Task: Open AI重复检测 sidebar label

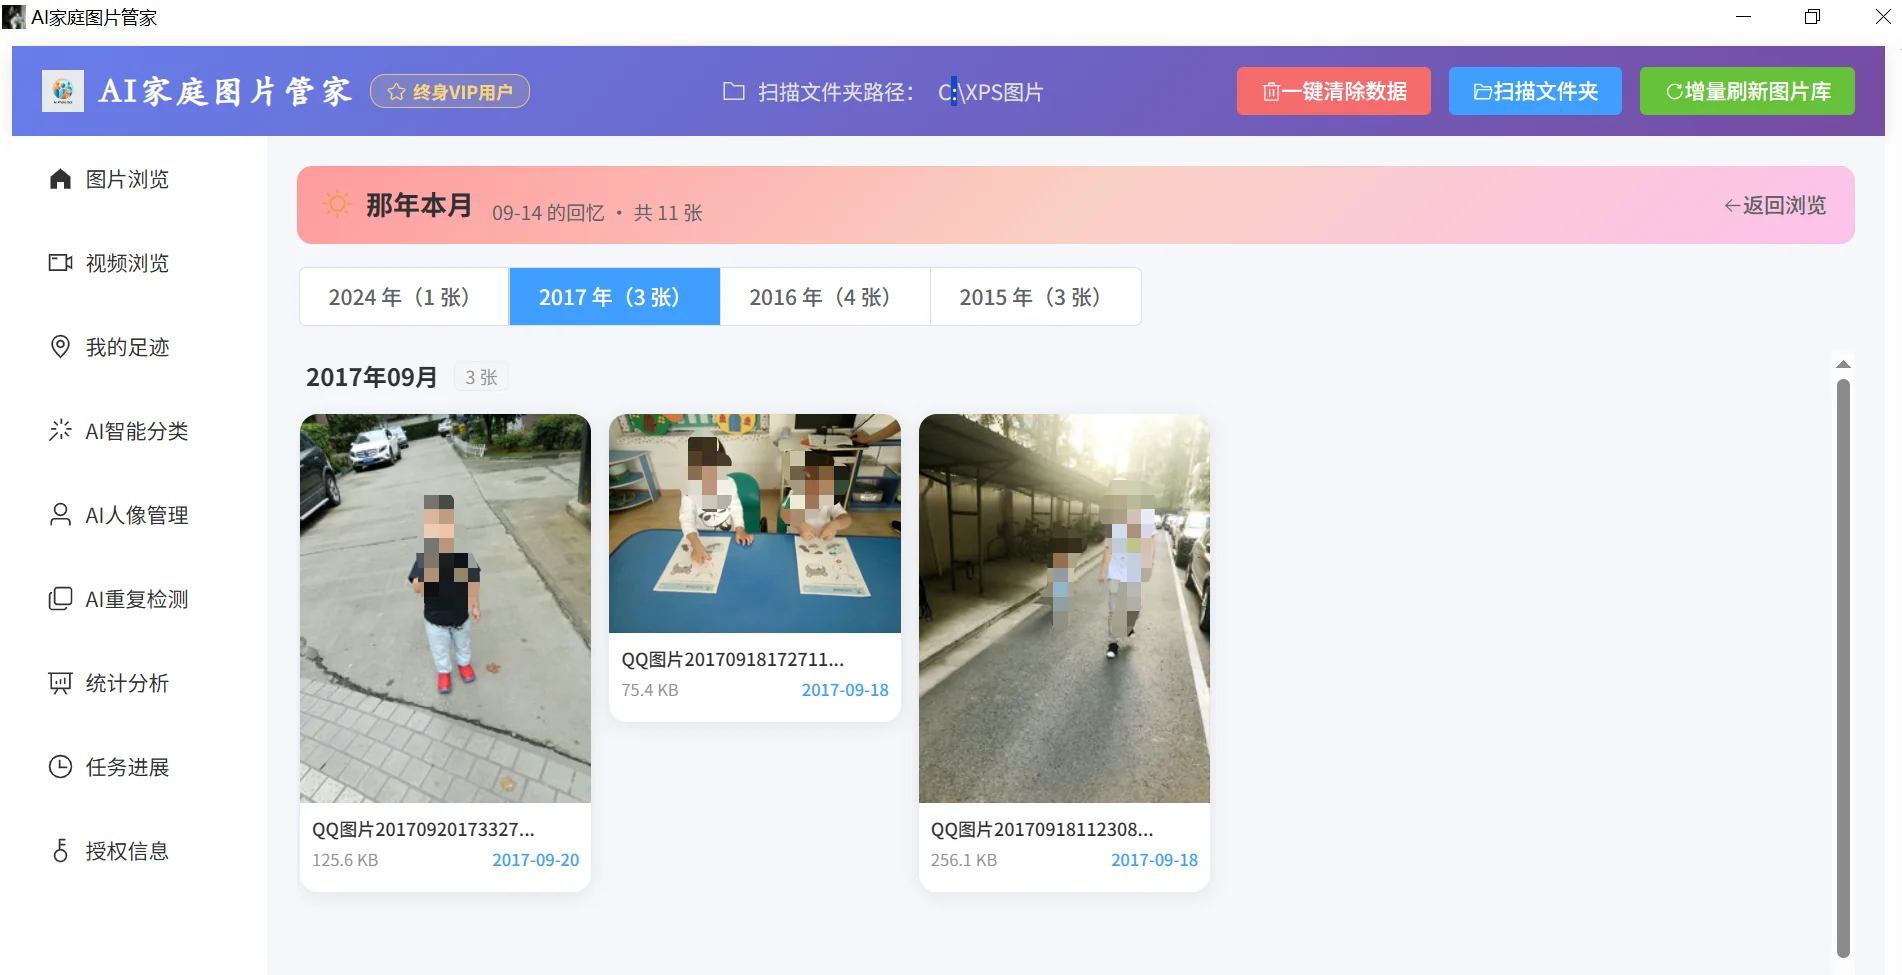Action: click(x=137, y=599)
